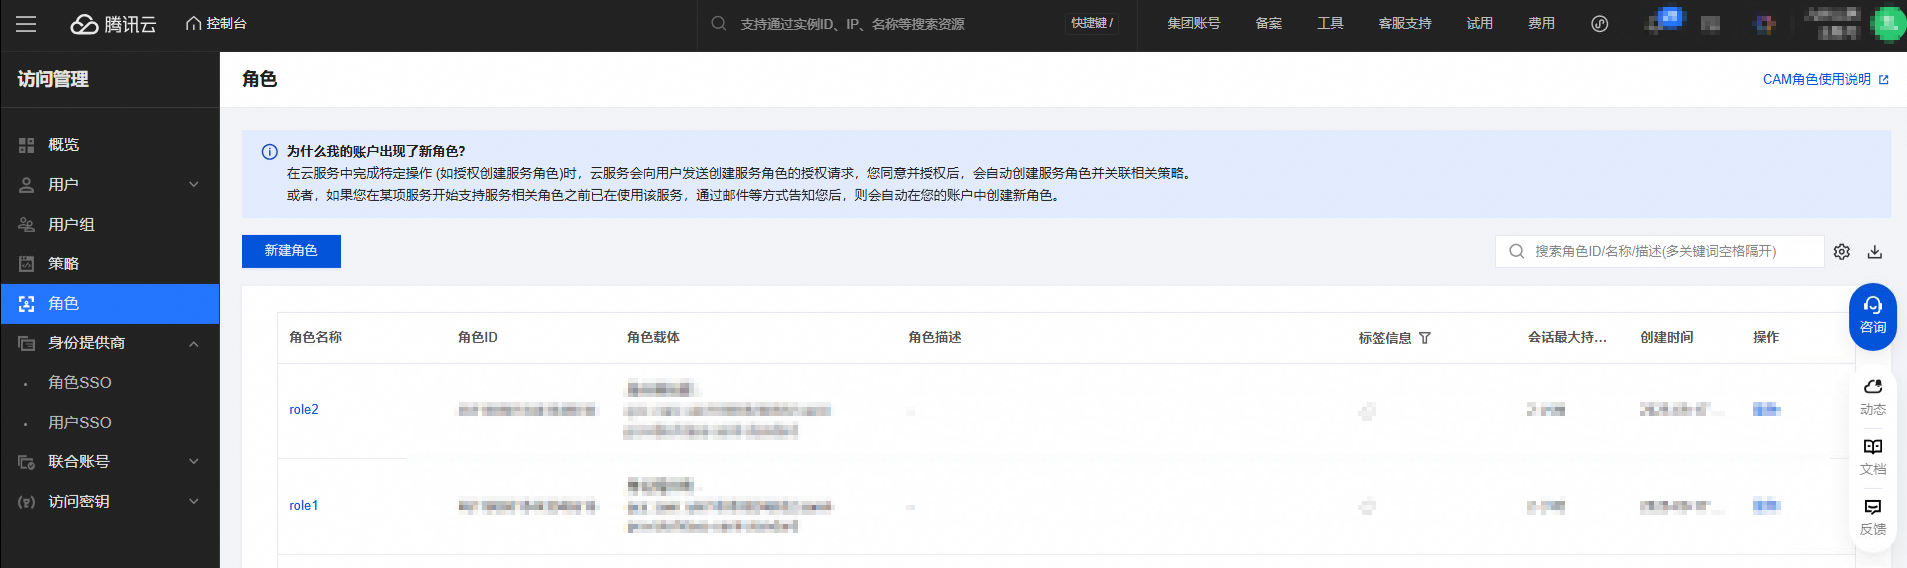Open 备案 top menu

(x=1268, y=23)
